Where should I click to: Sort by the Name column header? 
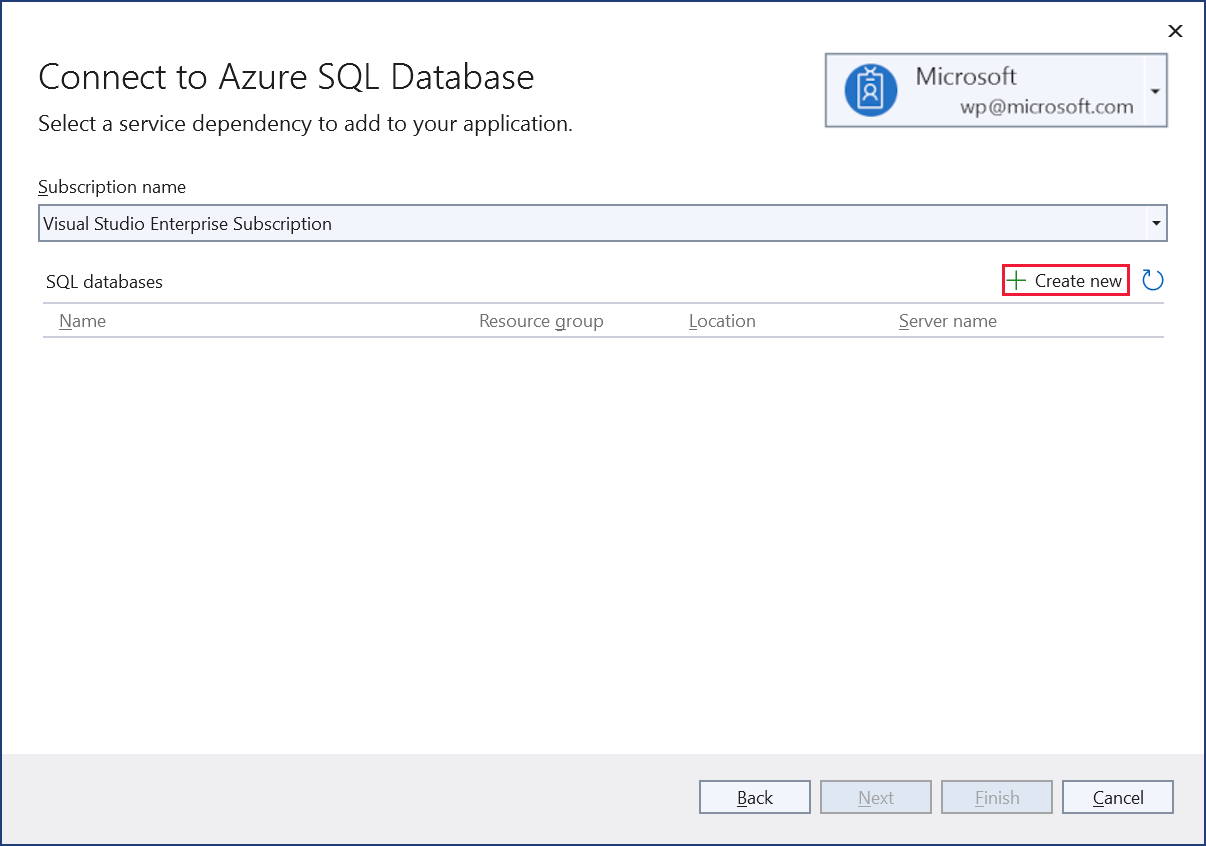click(x=82, y=320)
